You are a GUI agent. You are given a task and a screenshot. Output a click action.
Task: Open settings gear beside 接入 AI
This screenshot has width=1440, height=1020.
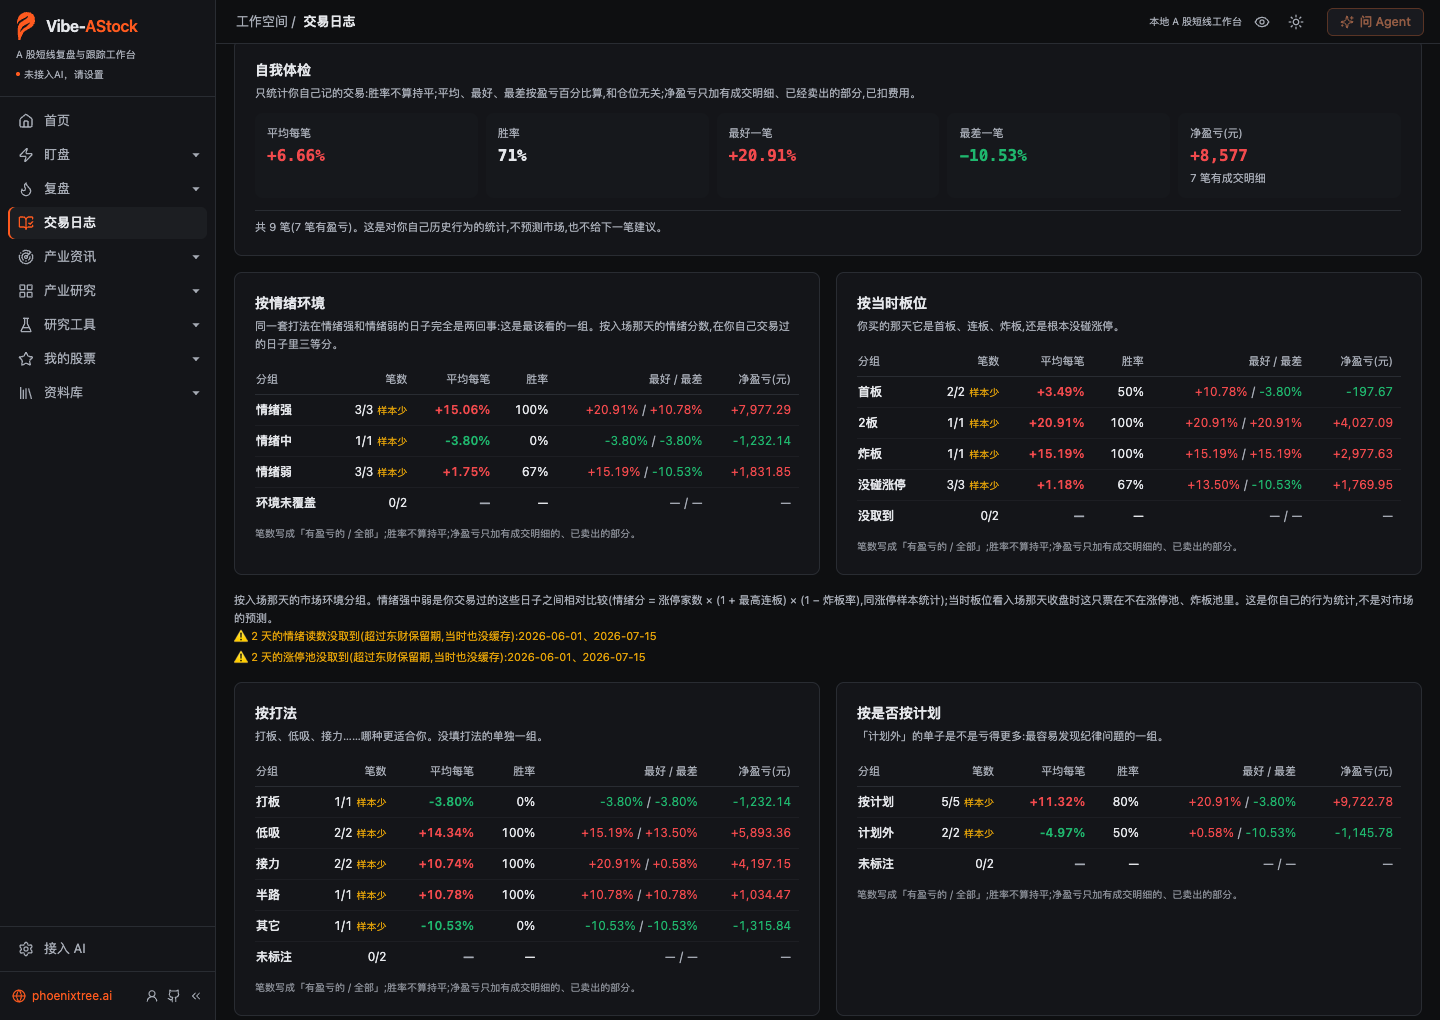[26, 949]
